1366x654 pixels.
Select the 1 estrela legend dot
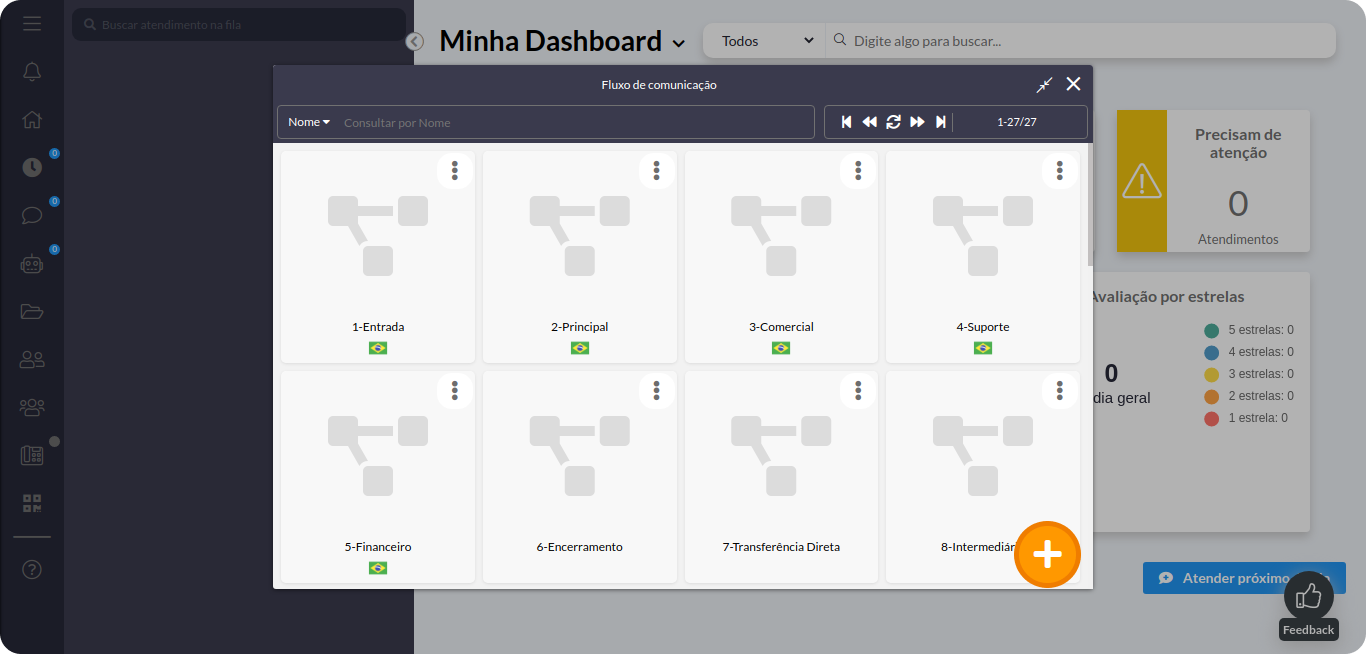(x=1212, y=418)
